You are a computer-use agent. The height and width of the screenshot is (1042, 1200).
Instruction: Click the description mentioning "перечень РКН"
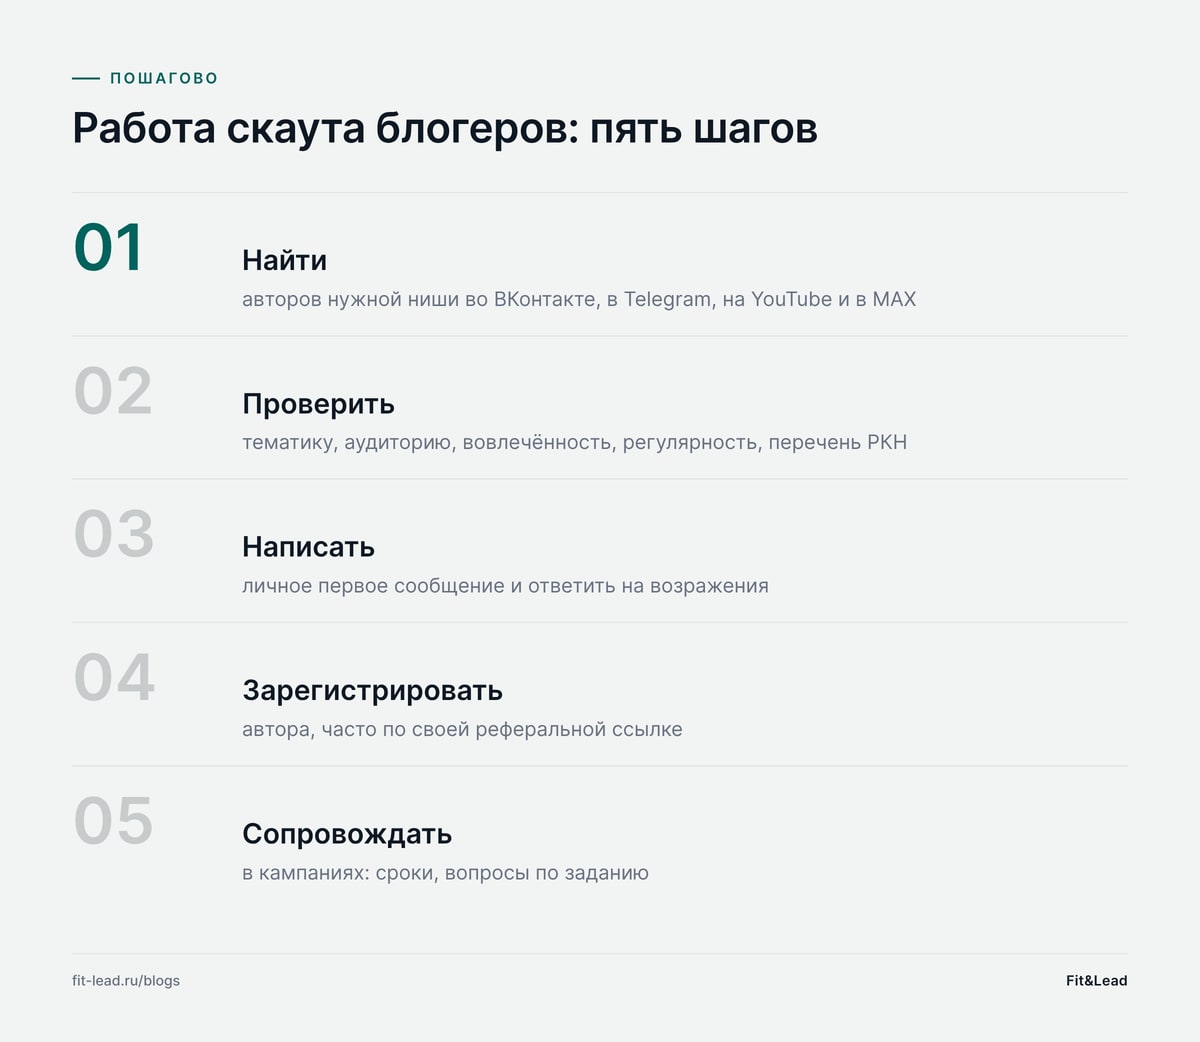tap(574, 442)
